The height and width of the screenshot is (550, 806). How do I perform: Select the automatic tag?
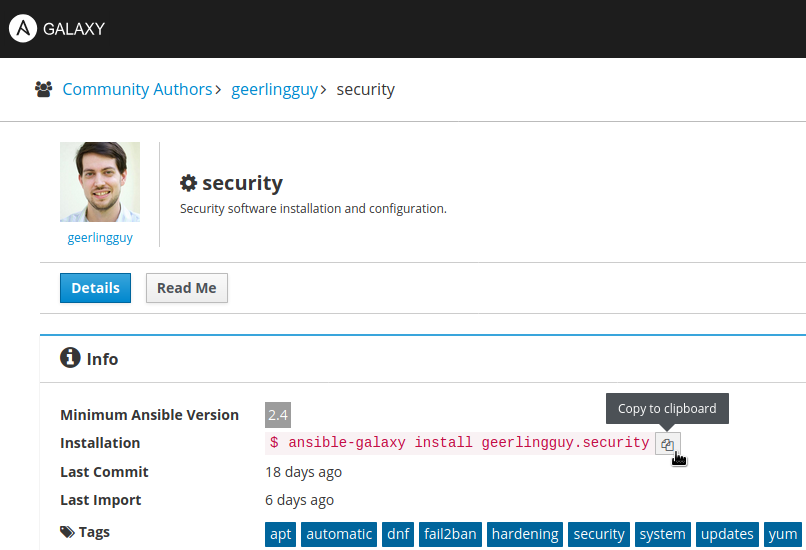339,534
